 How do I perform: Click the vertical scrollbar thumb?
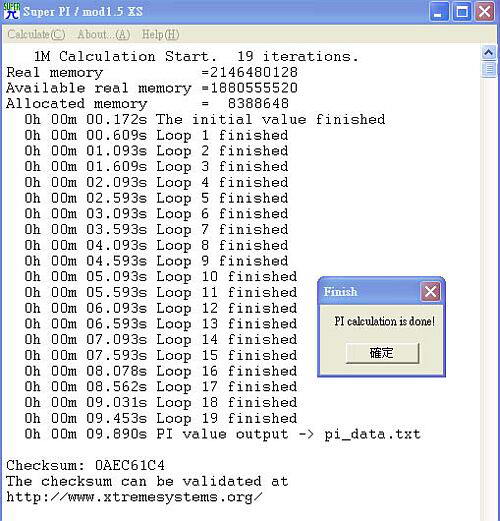(489, 69)
